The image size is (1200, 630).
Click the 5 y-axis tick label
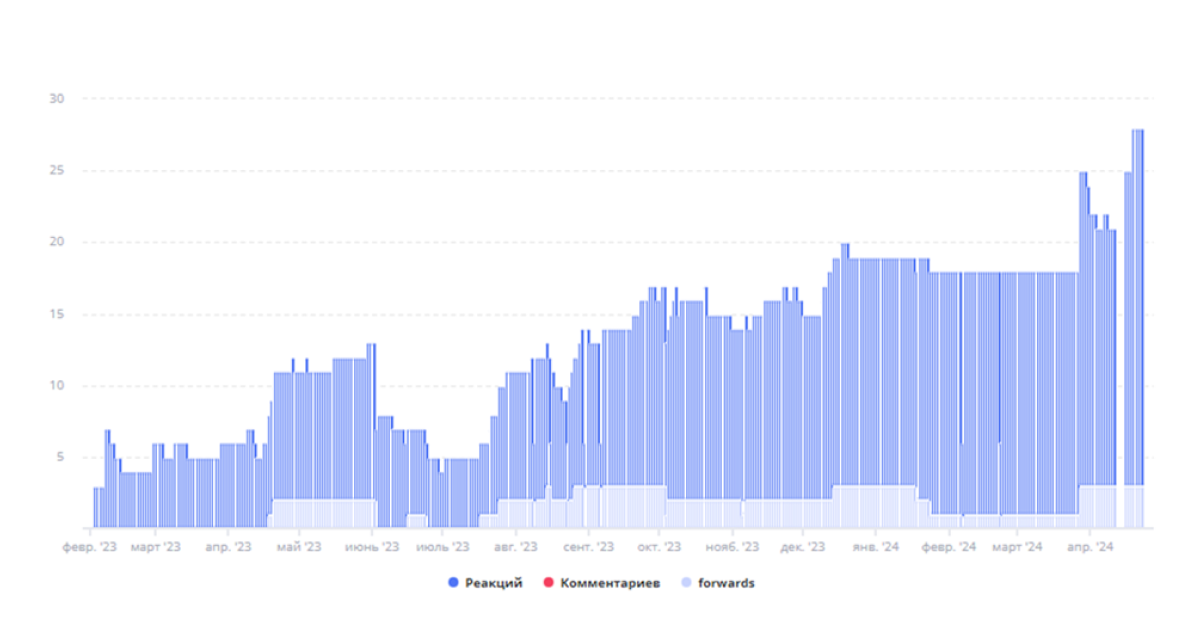[59, 457]
